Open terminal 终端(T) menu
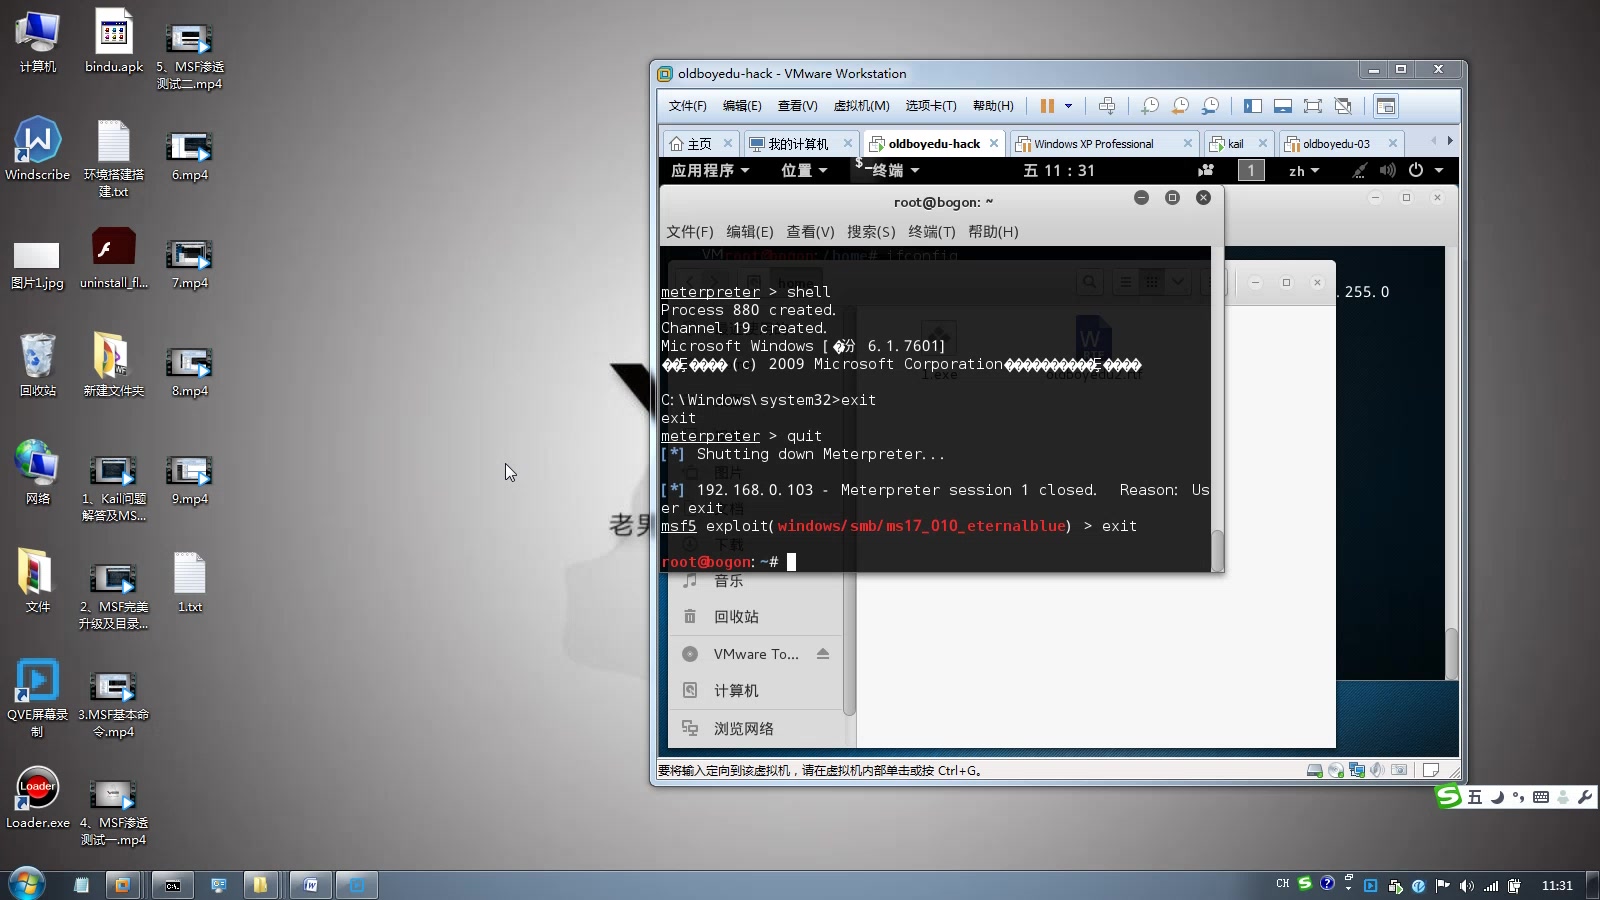This screenshot has width=1600, height=900. click(x=931, y=232)
